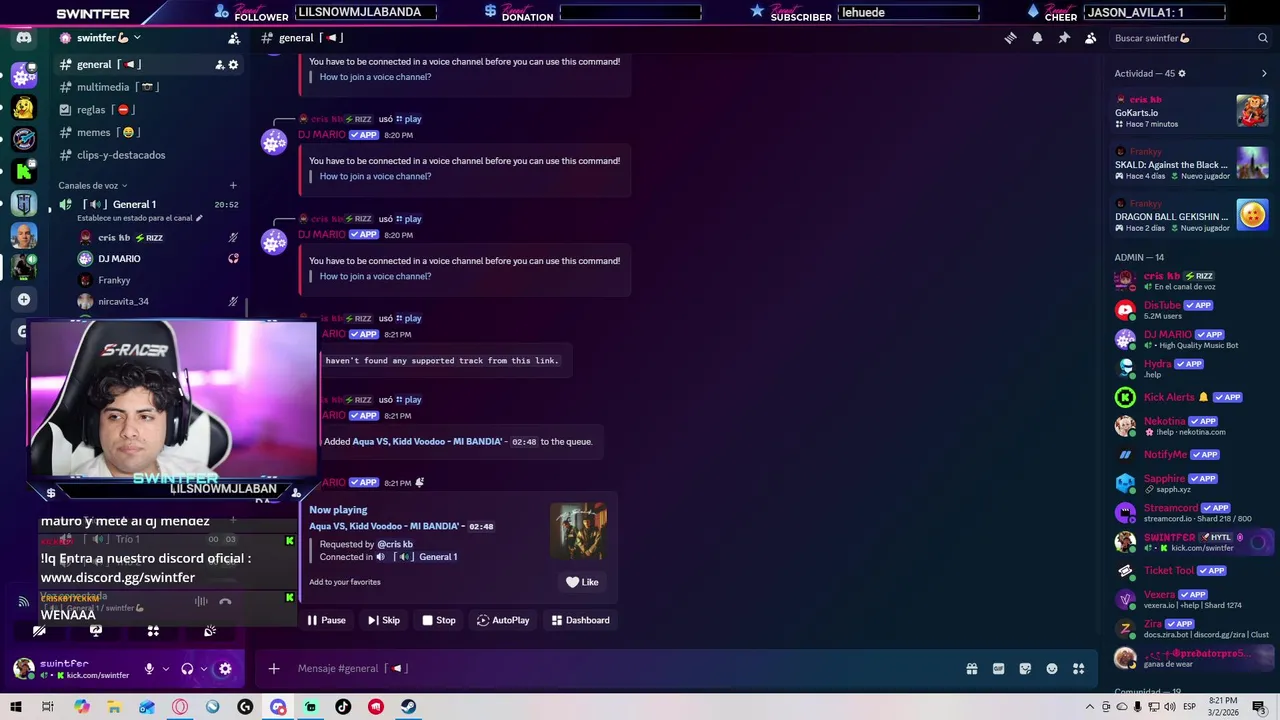The image size is (1280, 720).
Task: Open the yellow dog server icon
Action: [x=24, y=107]
